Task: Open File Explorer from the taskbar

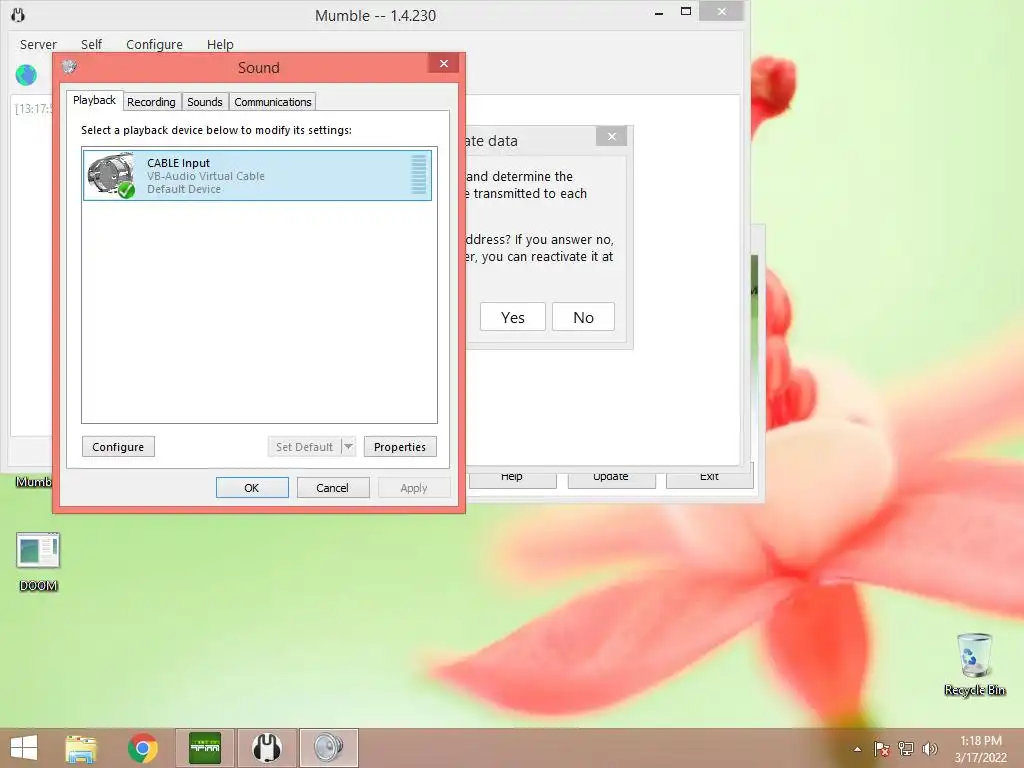Action: (x=81, y=748)
